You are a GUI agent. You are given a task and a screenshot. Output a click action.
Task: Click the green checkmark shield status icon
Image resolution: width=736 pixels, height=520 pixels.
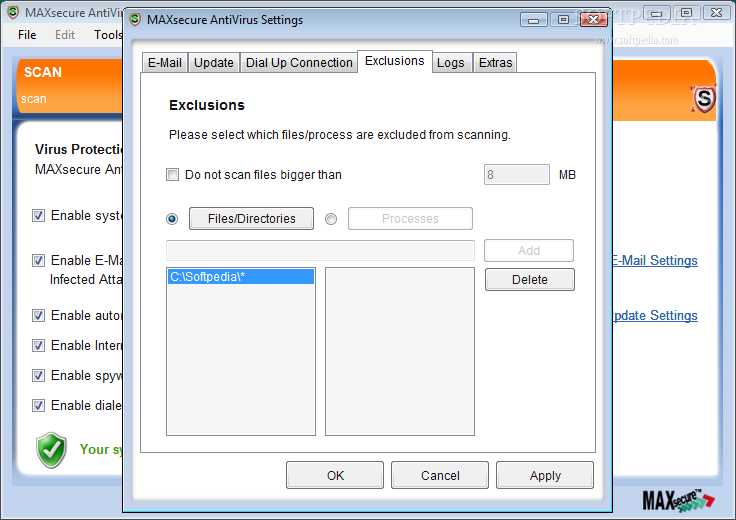click(x=52, y=450)
